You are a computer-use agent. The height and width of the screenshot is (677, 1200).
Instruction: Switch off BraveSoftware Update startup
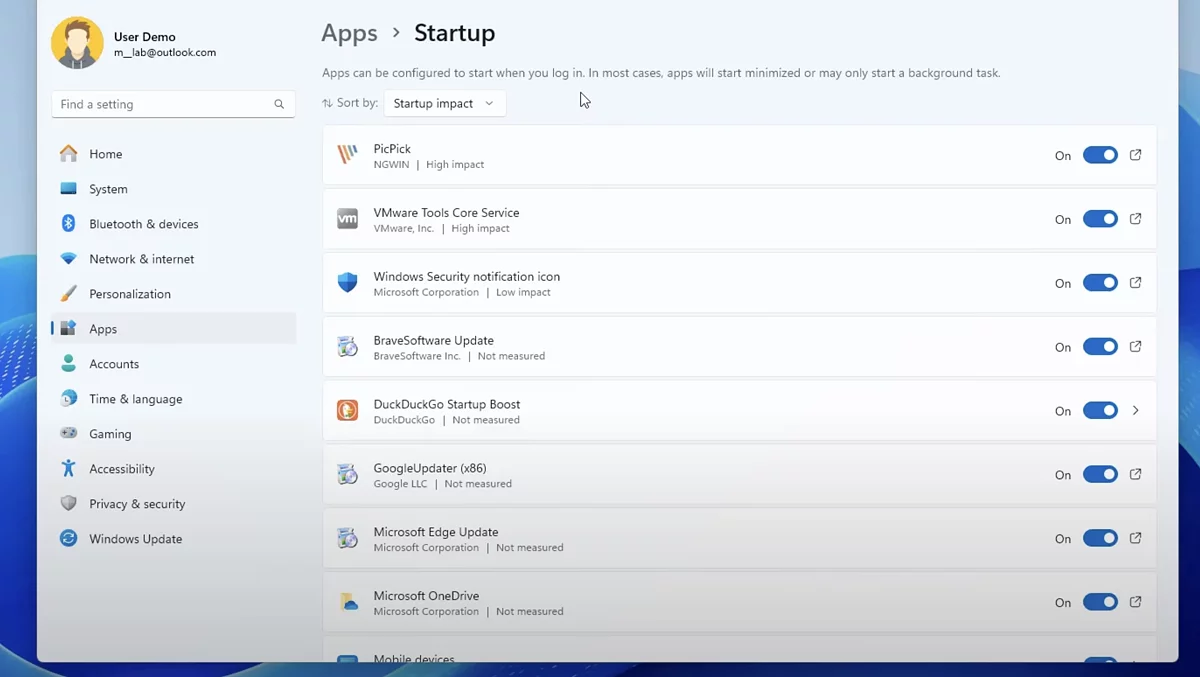click(1100, 347)
